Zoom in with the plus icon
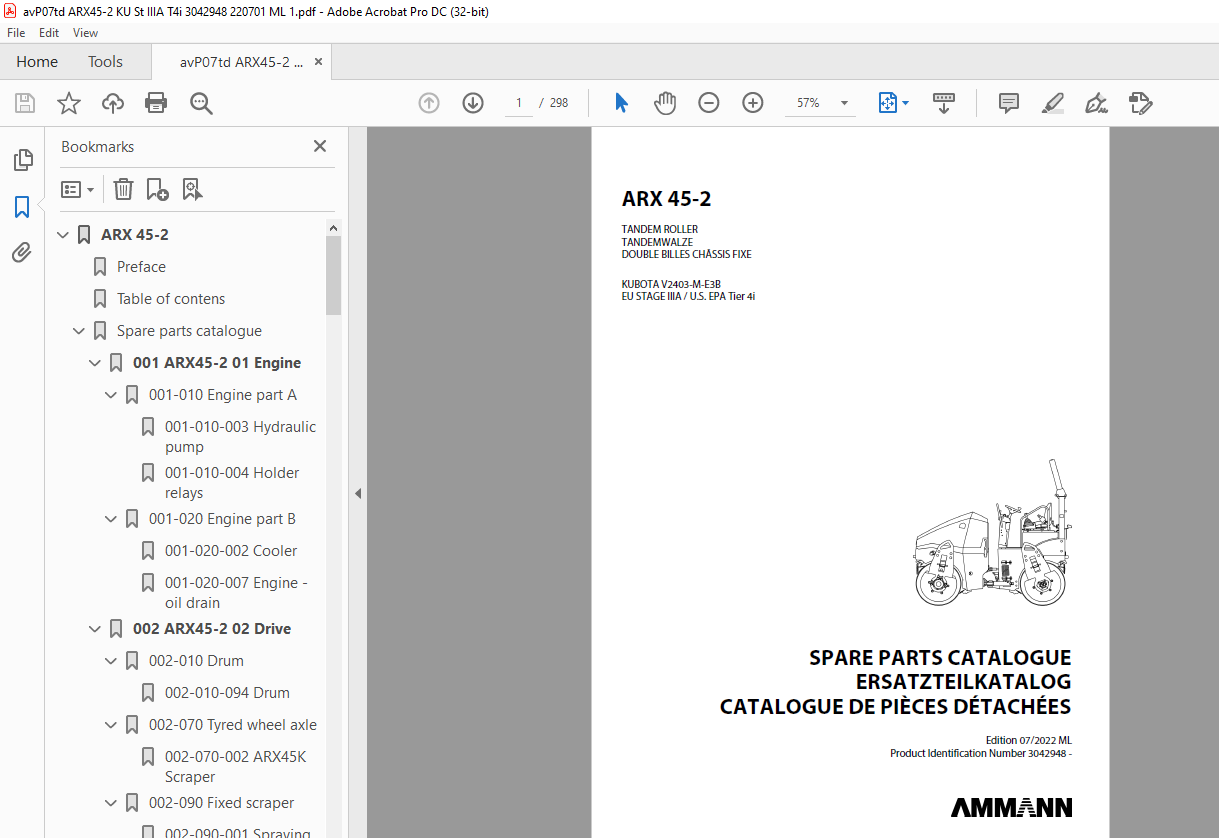 753,103
